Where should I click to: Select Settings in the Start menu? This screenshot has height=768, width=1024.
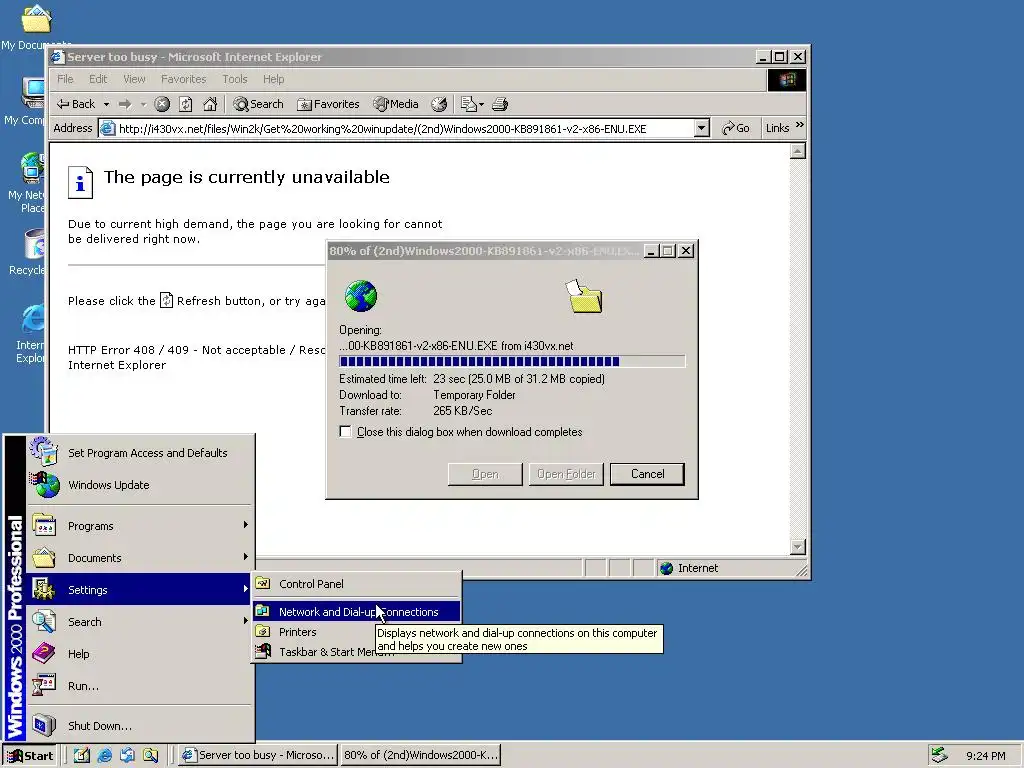point(140,590)
